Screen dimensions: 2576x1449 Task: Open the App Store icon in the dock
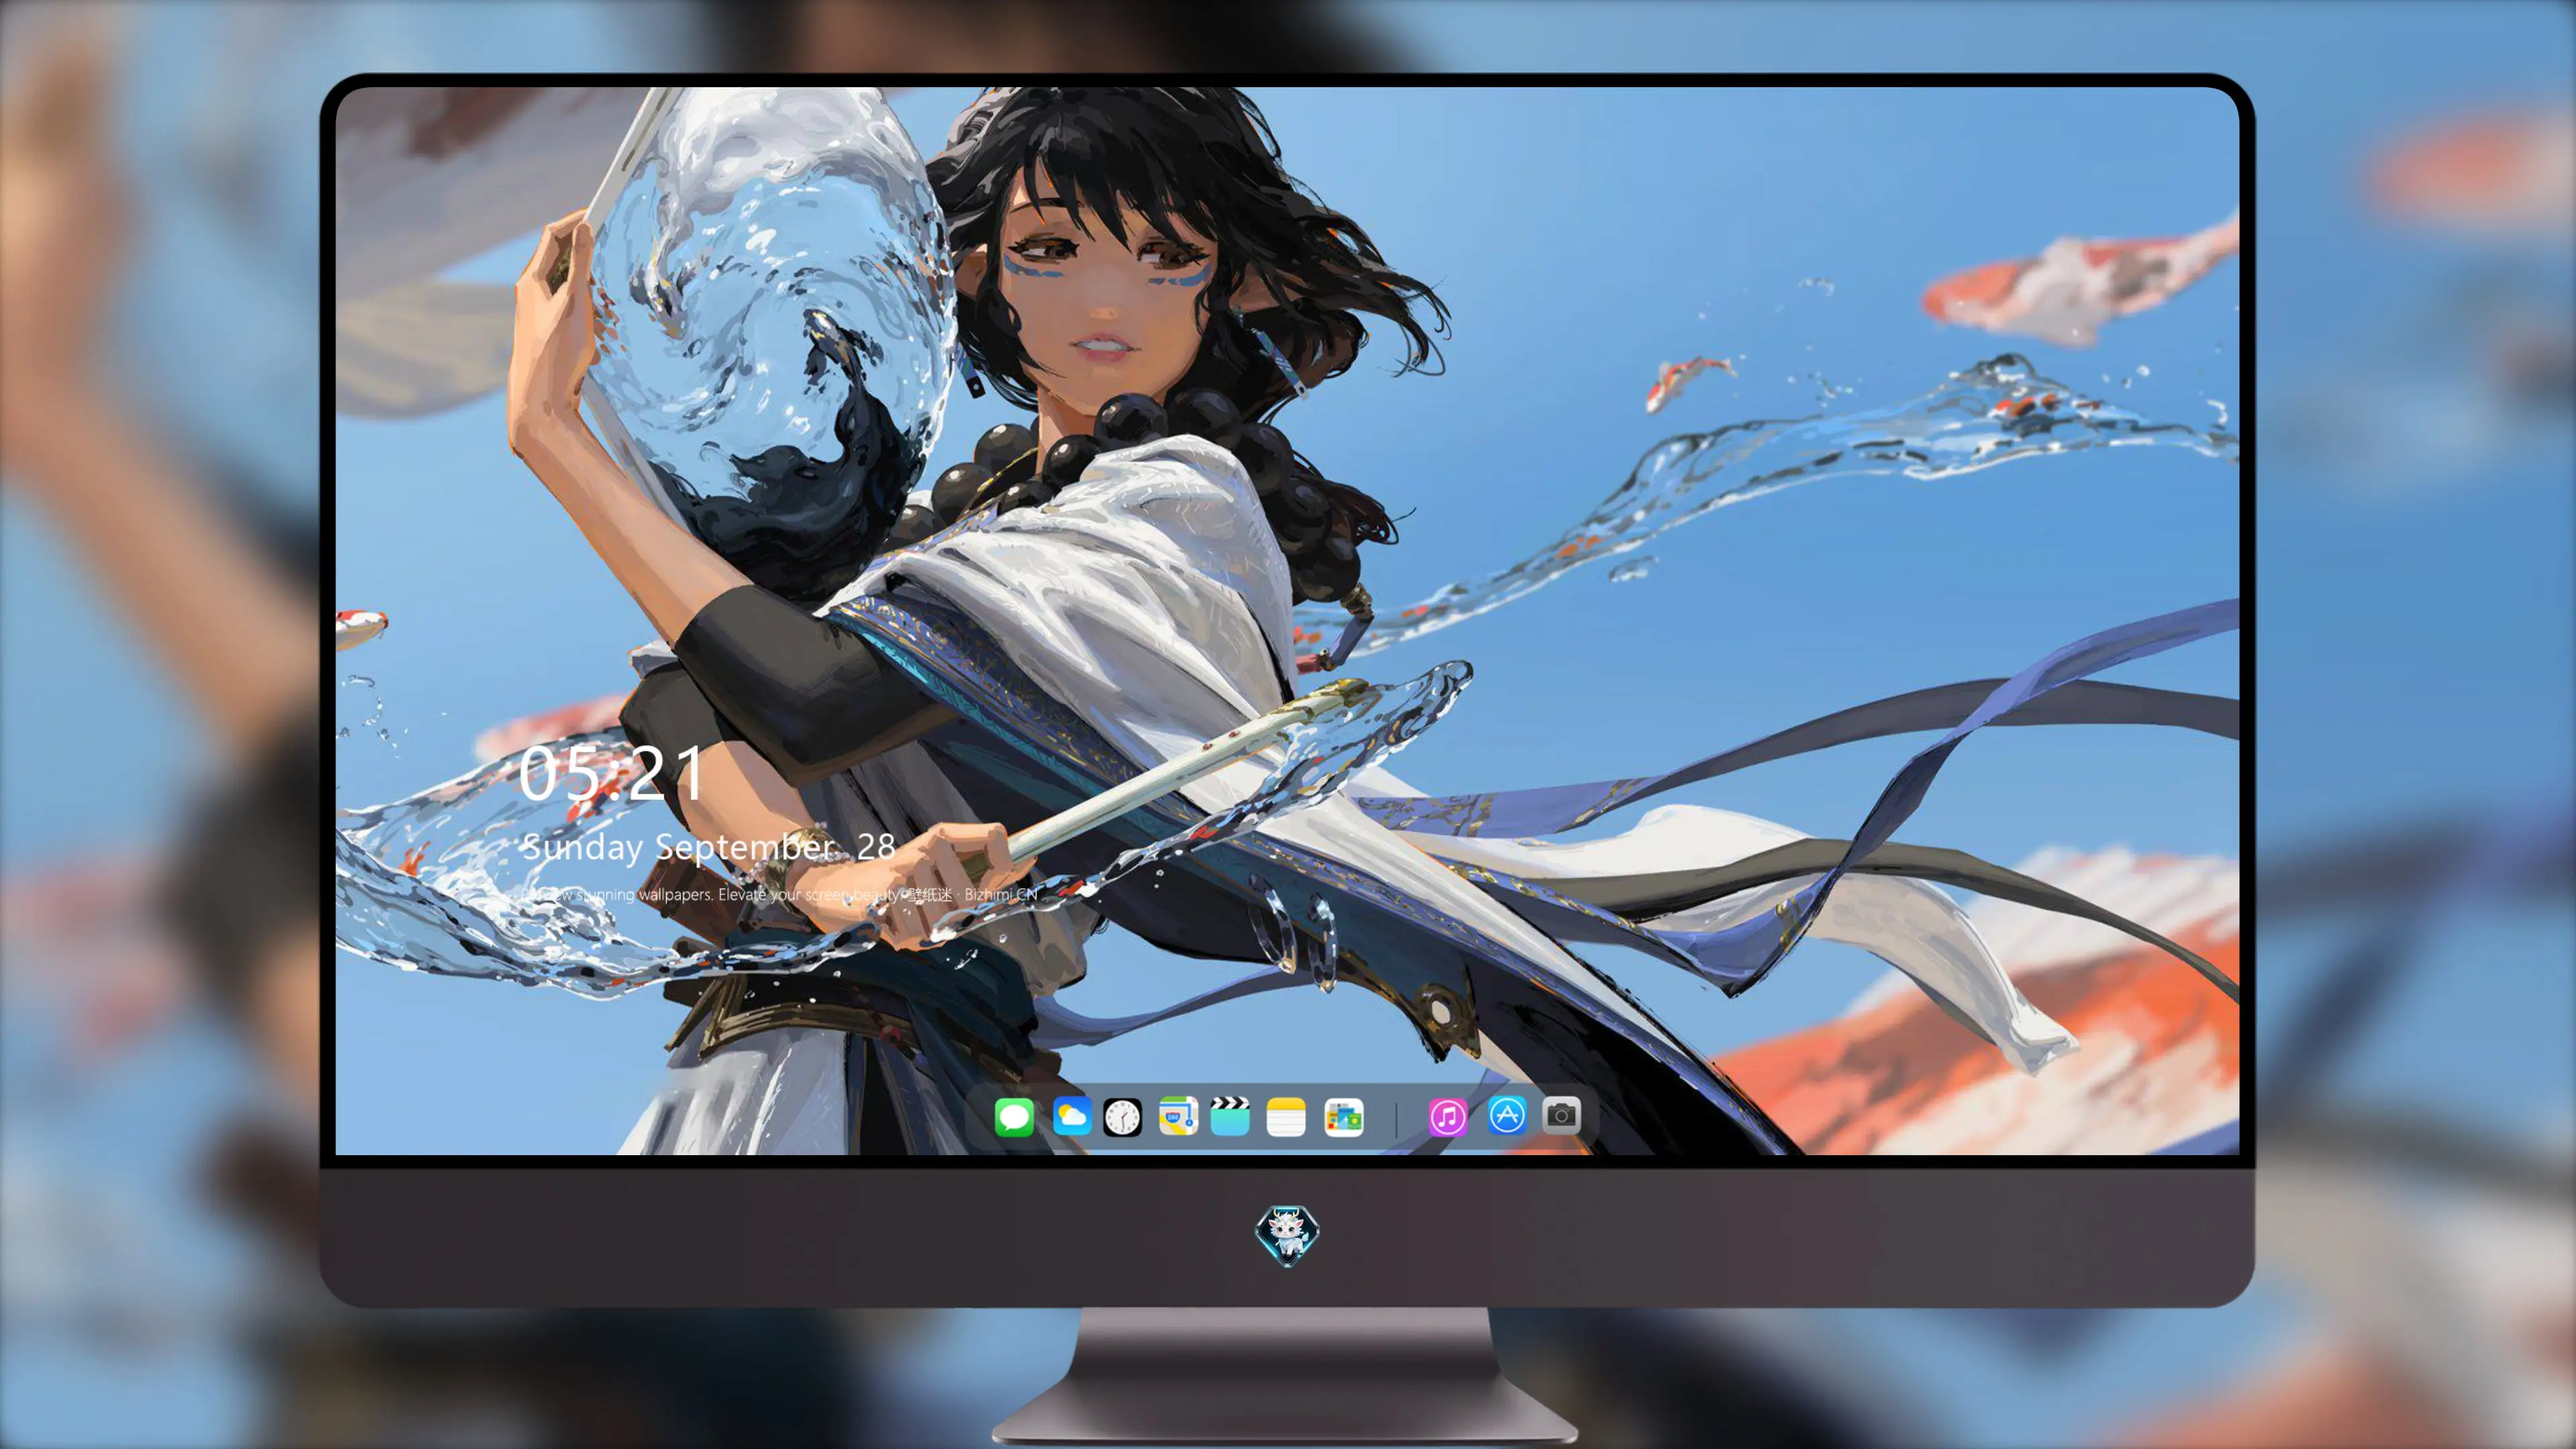1506,1115
